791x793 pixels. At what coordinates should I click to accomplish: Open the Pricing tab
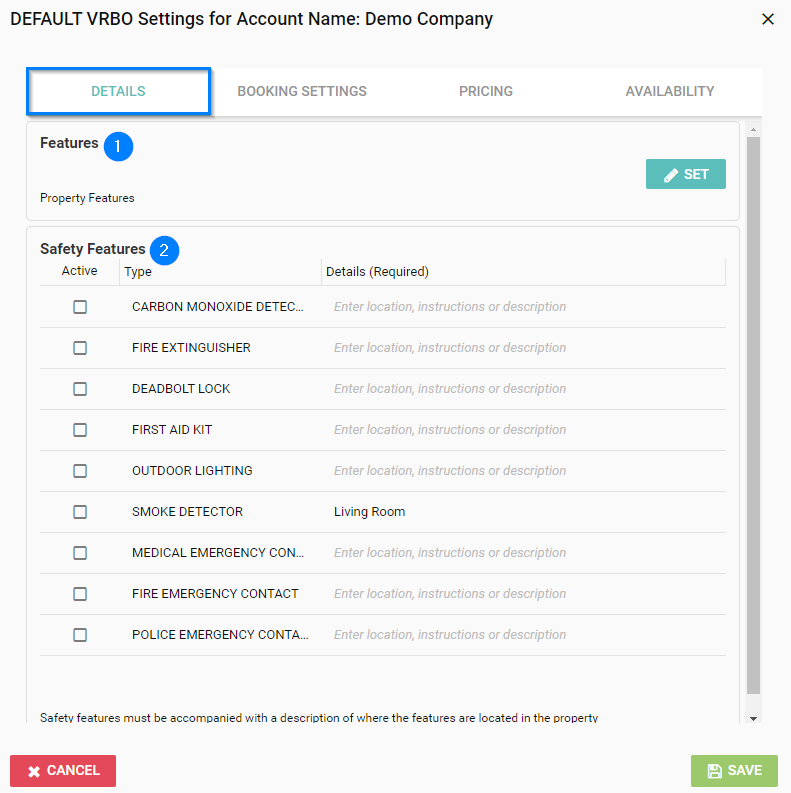[485, 91]
